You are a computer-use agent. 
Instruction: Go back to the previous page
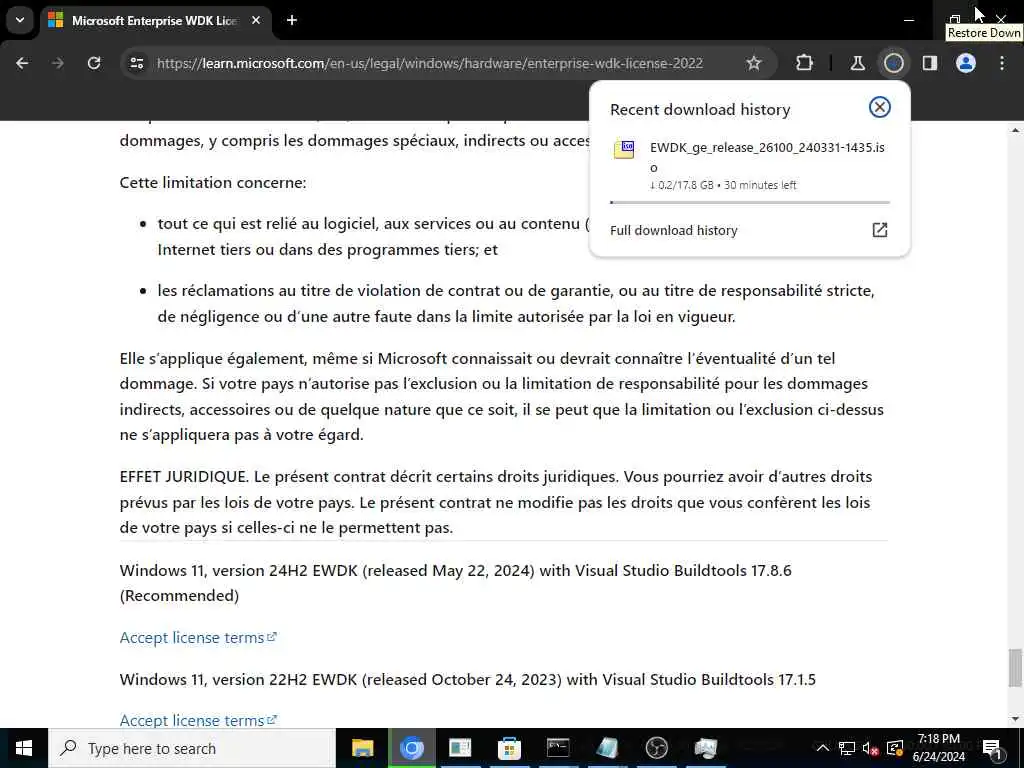(22, 63)
